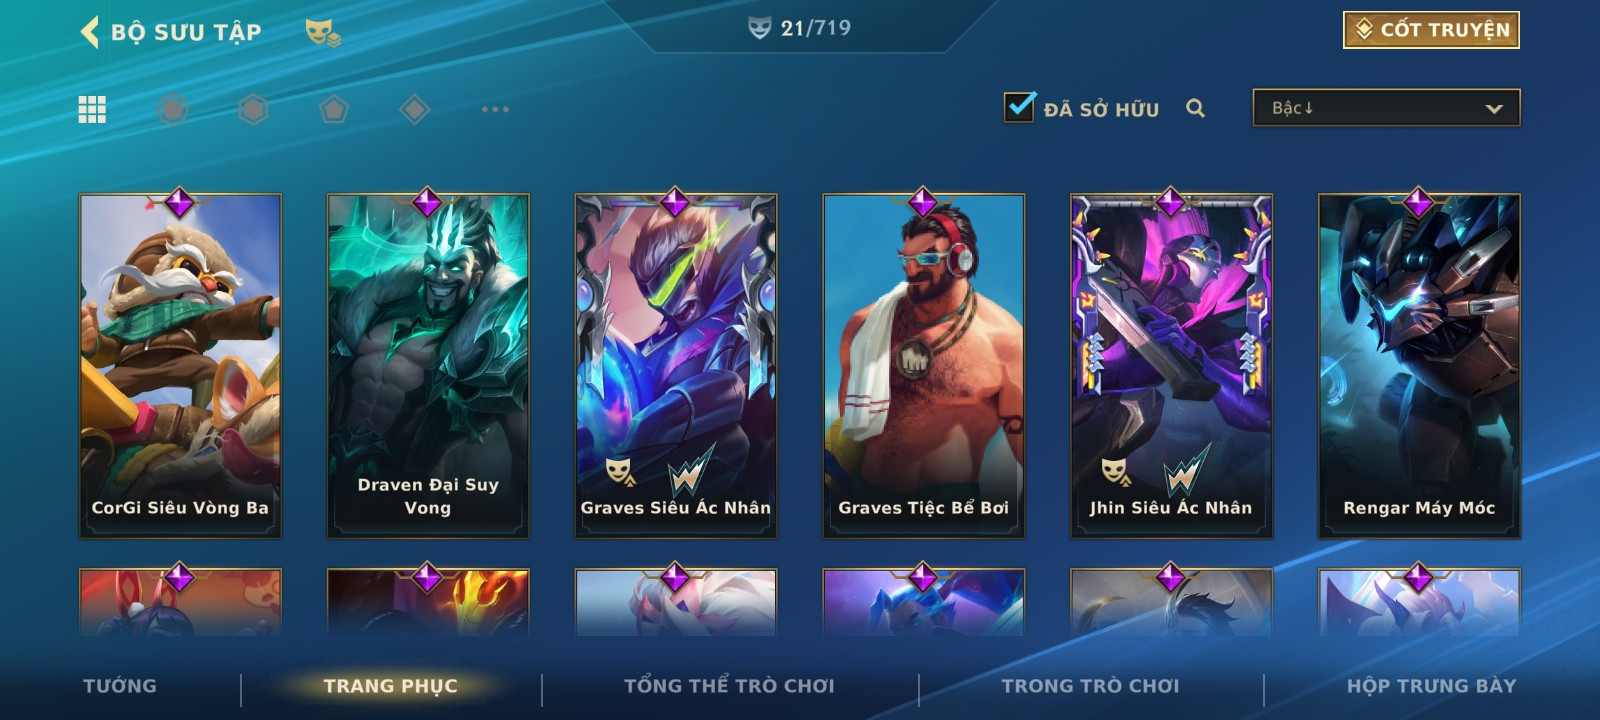Select the CorGi Siêu Vòng Ba skin card
The image size is (1600, 720).
pos(180,366)
